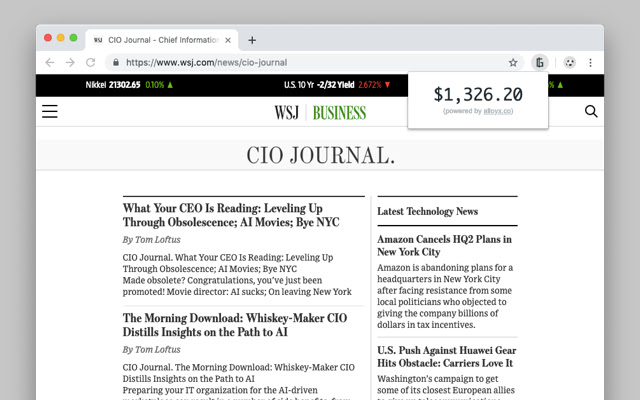Click the CIO JOURNAL. page heading

pos(320,156)
